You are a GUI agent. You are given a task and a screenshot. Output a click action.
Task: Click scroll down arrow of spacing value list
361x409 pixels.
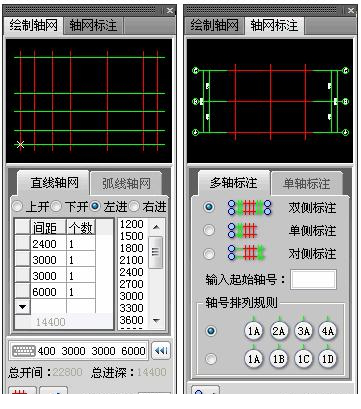point(156,321)
